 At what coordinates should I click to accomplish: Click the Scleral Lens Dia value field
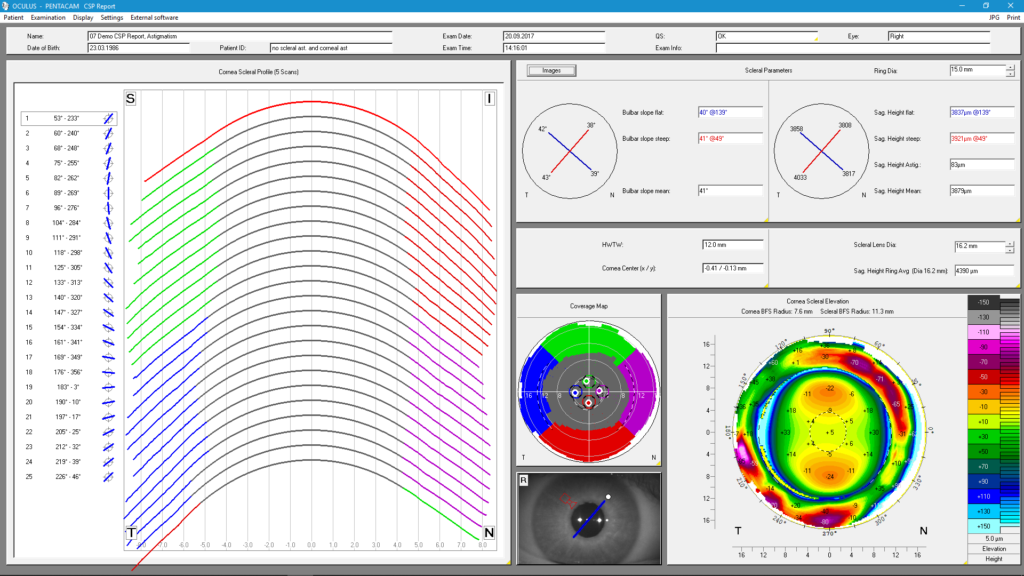pos(979,246)
